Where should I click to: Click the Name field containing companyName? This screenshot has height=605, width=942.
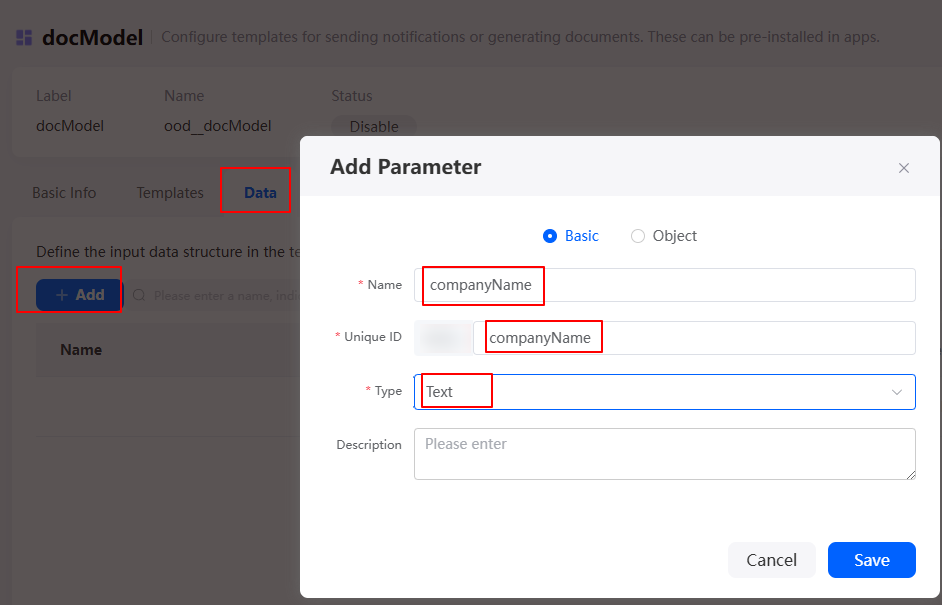664,285
